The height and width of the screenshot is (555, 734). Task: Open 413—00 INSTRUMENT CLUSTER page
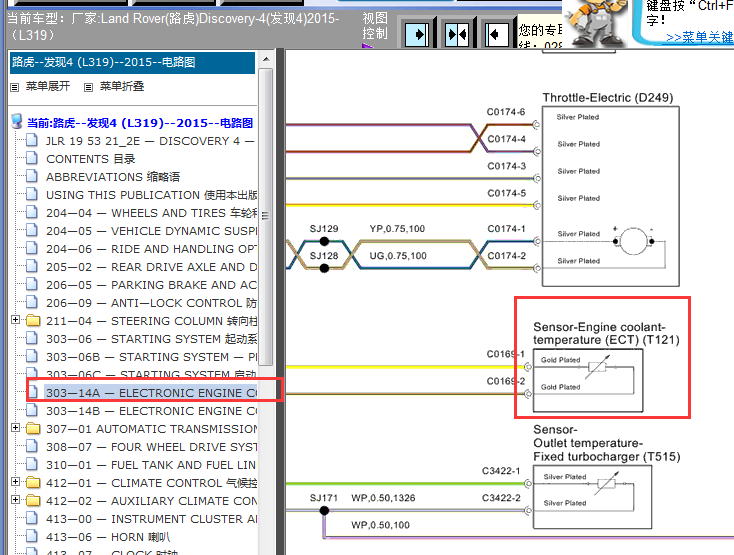click(x=151, y=519)
